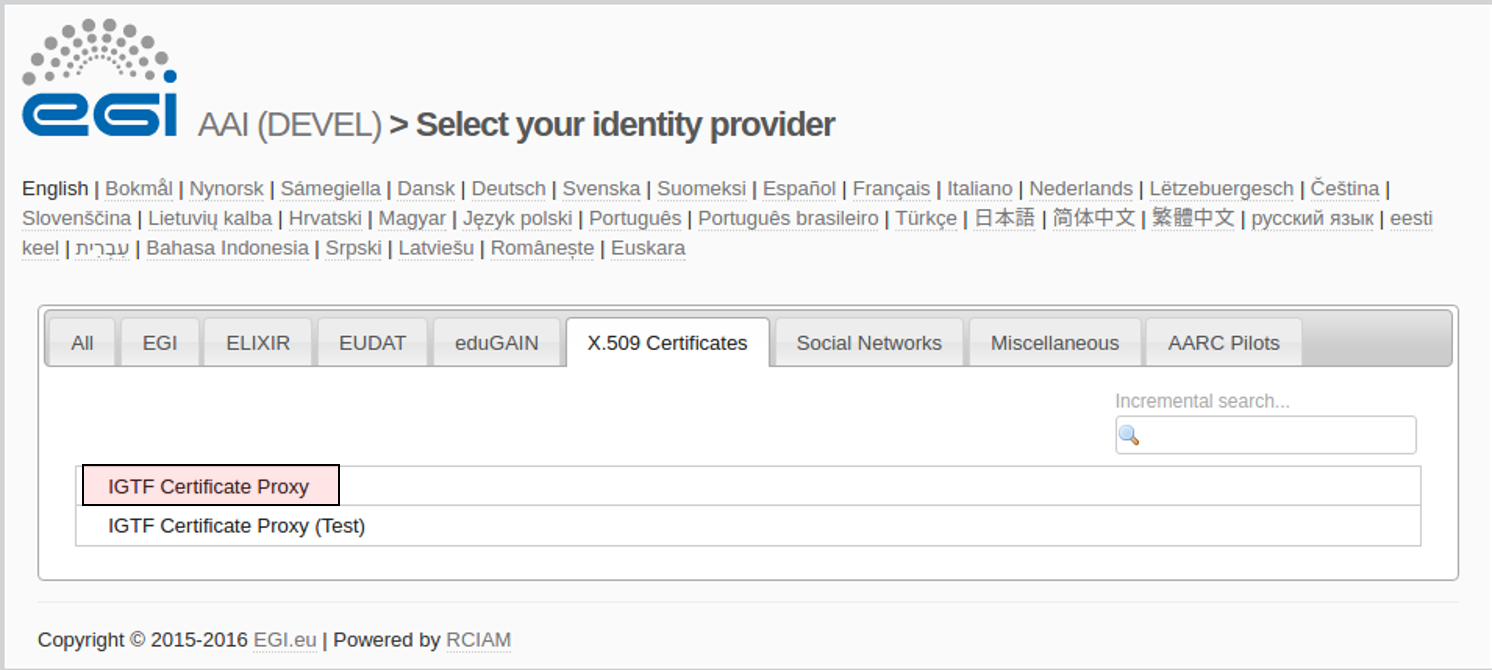
Task: Choose IGTF Certificate Proxy provider
Action: click(748, 486)
